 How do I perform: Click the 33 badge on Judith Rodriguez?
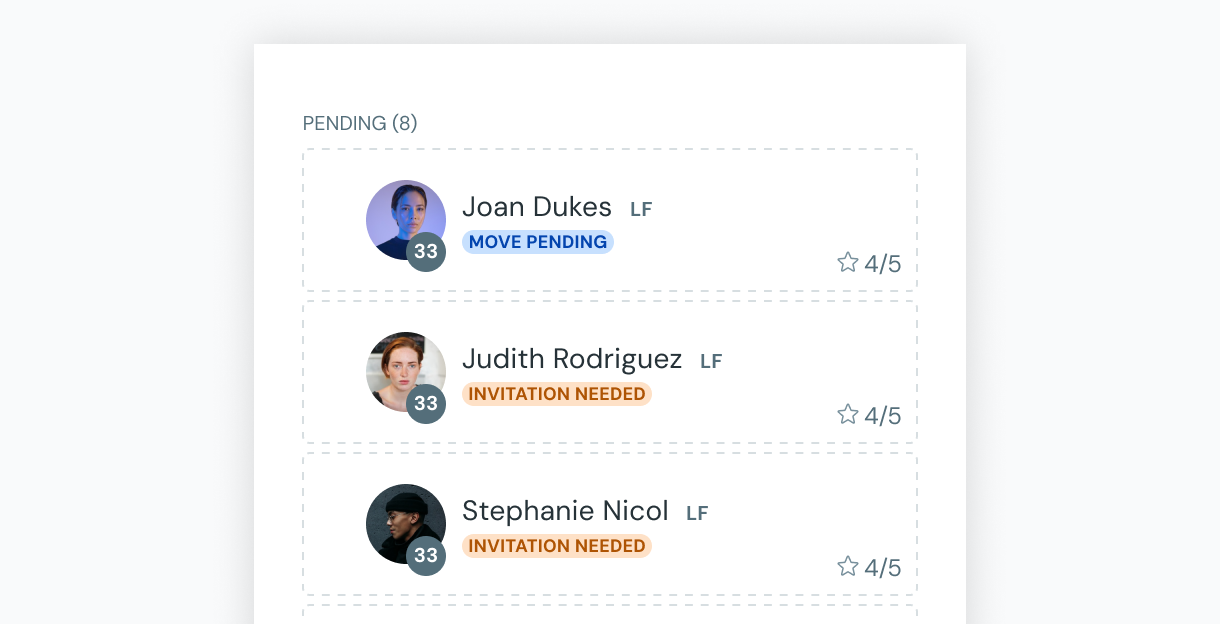(426, 404)
